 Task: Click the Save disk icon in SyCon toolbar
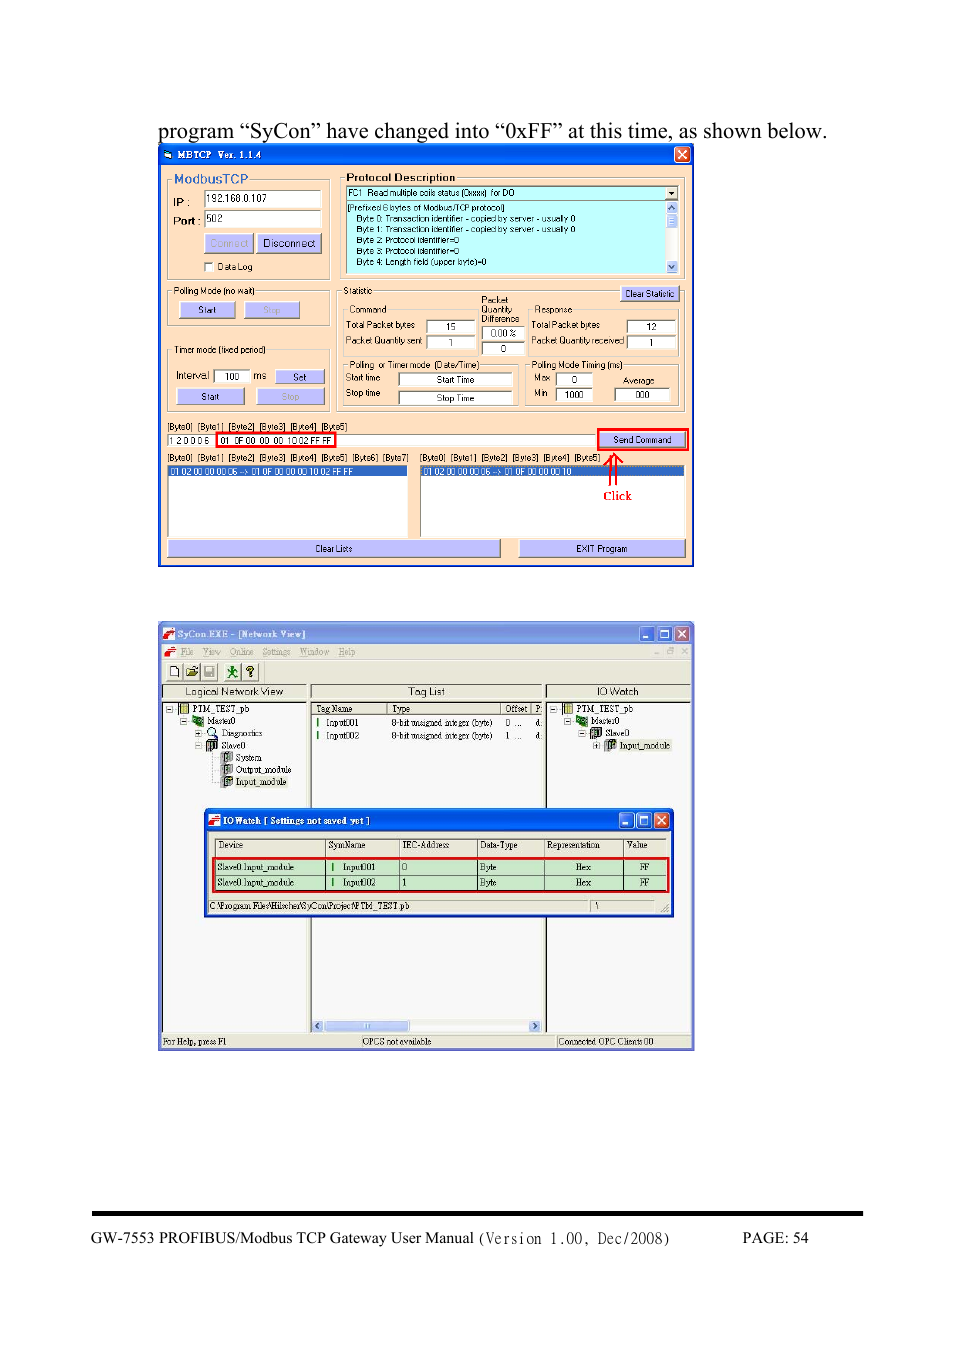pyautogui.click(x=208, y=672)
